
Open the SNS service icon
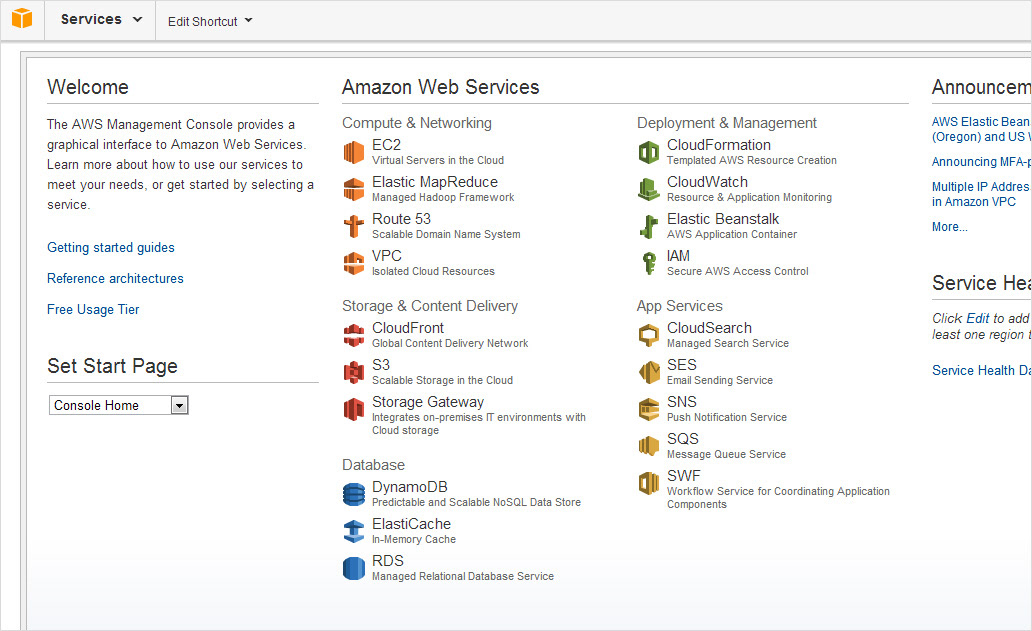(648, 409)
